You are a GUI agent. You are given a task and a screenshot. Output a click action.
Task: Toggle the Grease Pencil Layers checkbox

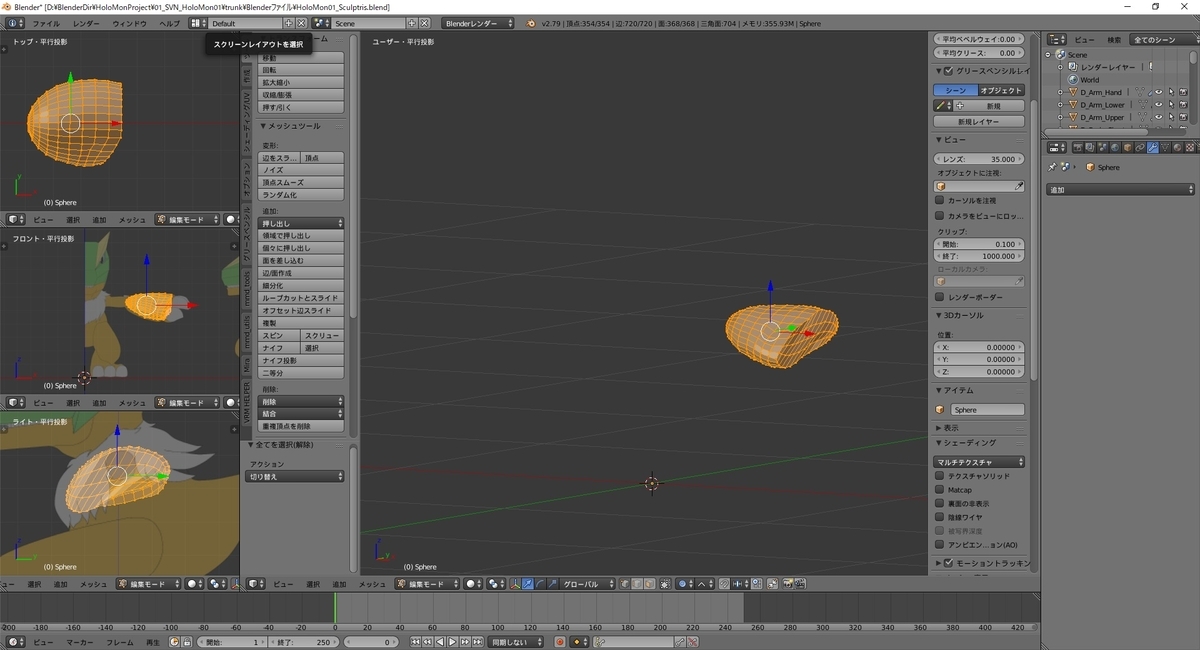click(948, 71)
